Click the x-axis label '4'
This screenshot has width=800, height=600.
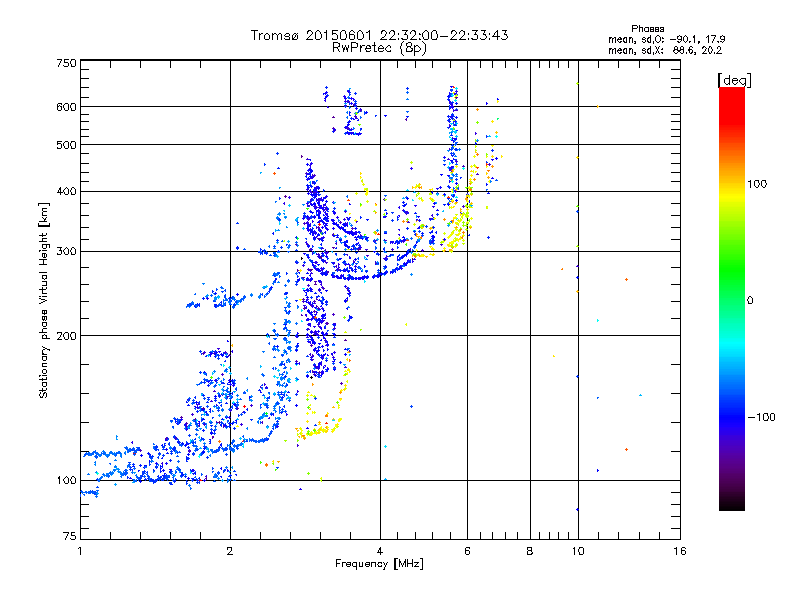pos(380,551)
